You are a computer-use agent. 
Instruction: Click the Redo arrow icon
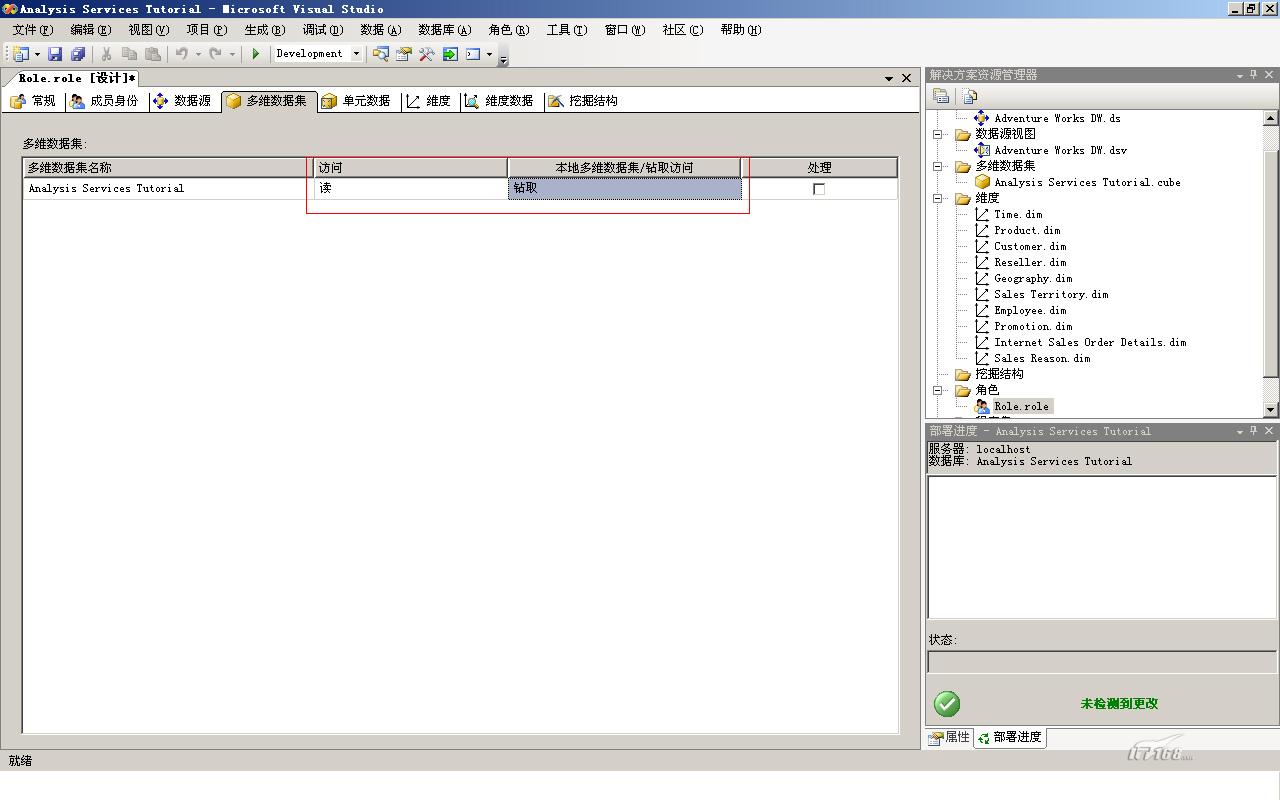[215, 54]
